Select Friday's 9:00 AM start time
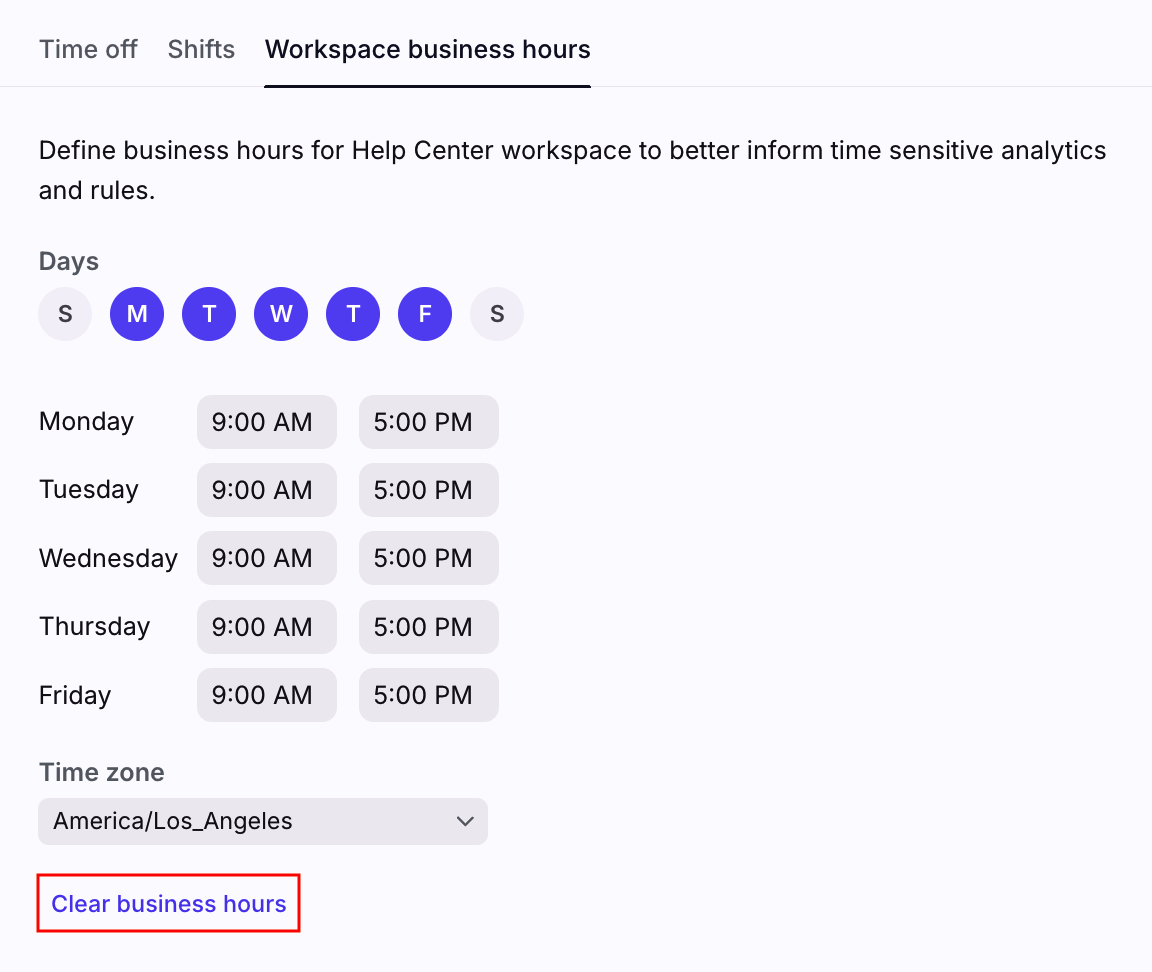1152x972 pixels. [266, 695]
